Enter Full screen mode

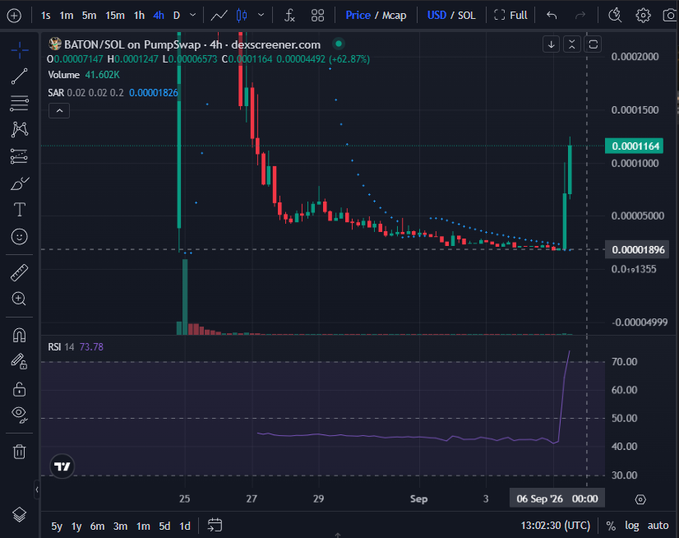tap(511, 16)
